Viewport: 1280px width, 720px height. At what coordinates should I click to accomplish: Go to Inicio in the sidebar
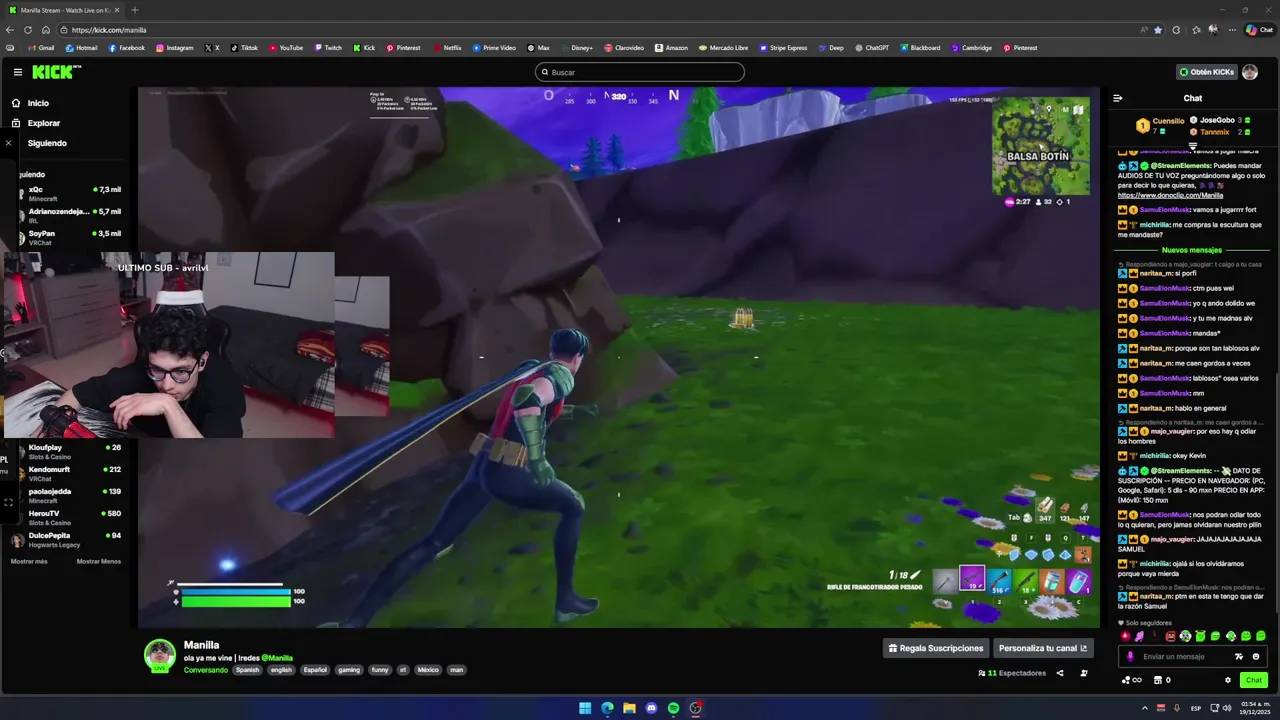pyautogui.click(x=38, y=103)
